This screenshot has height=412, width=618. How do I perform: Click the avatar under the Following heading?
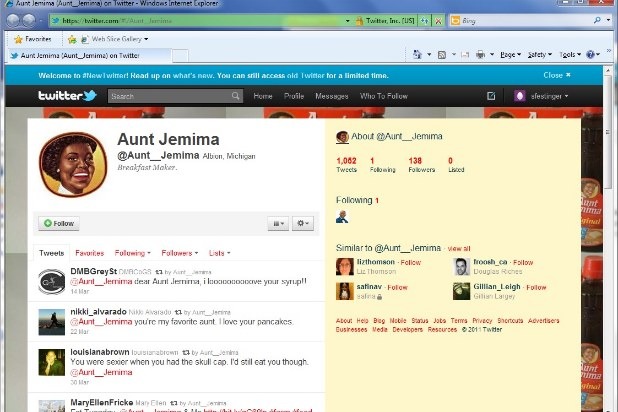coord(342,216)
